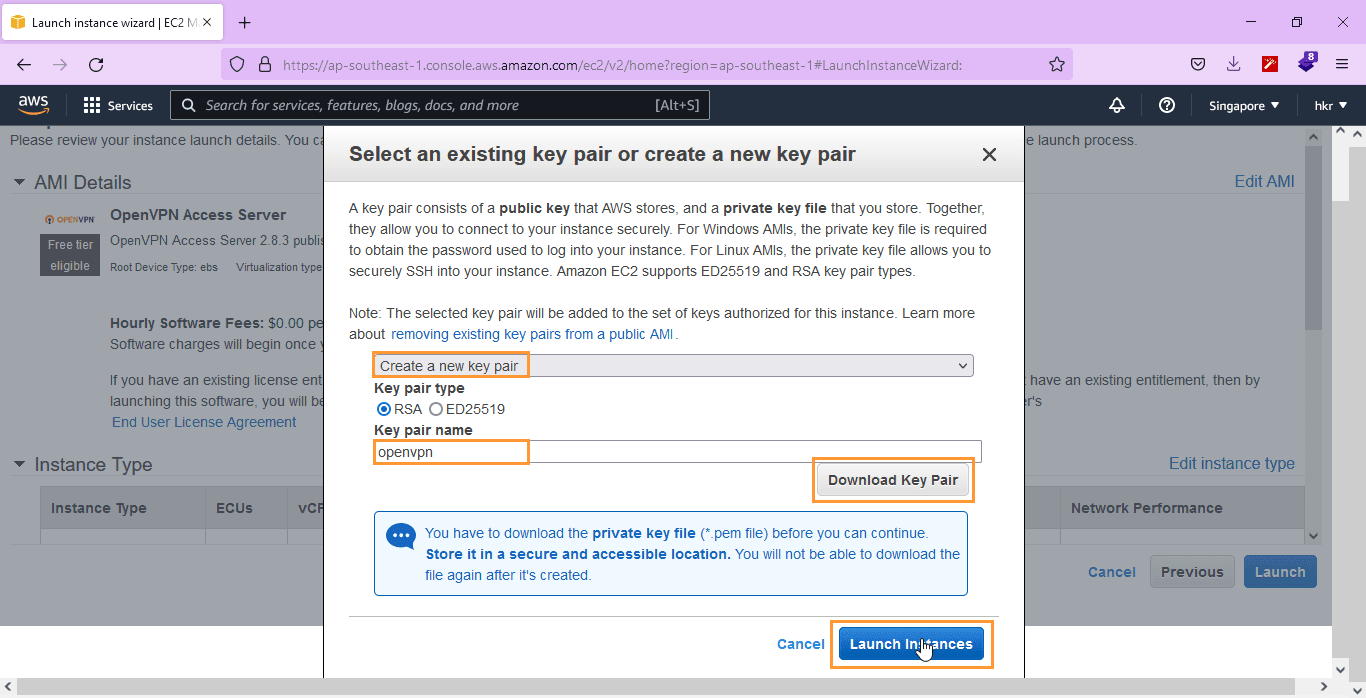Click the wizard Cancel link beside Previous
This screenshot has height=698, width=1366.
click(1112, 572)
